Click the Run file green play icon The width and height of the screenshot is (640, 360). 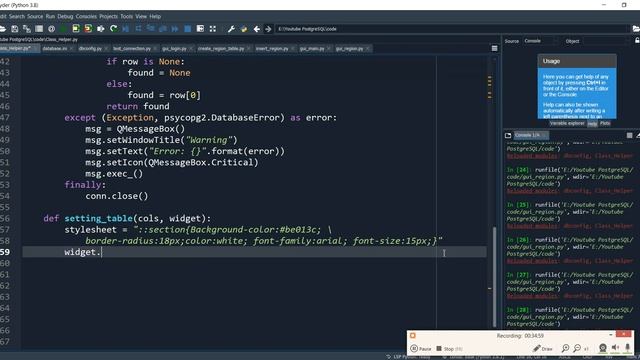tap(64, 29)
